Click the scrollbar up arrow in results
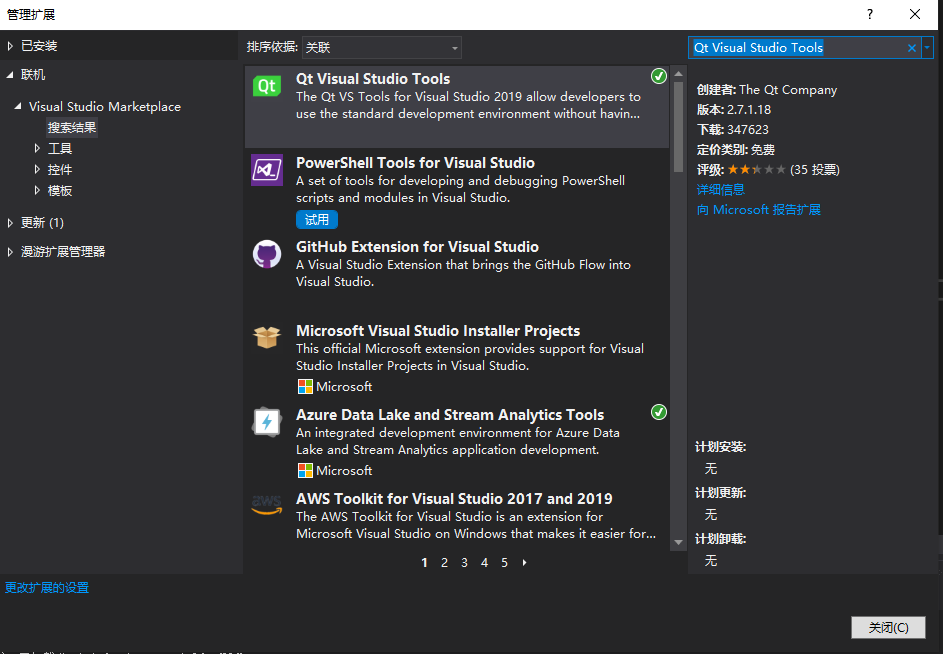943x654 pixels. point(678,73)
